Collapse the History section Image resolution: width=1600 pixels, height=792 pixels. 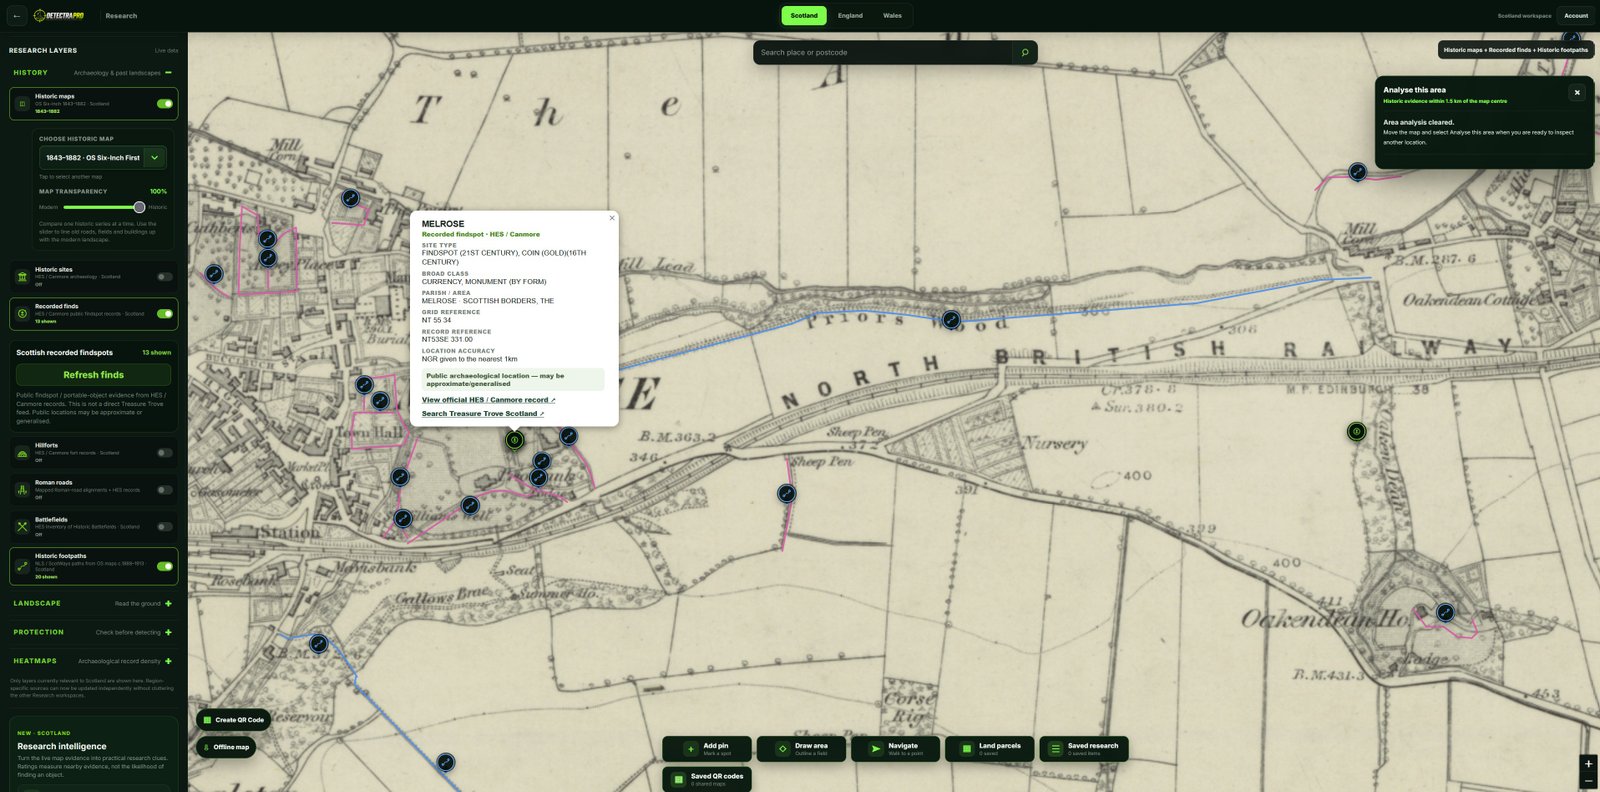point(168,73)
